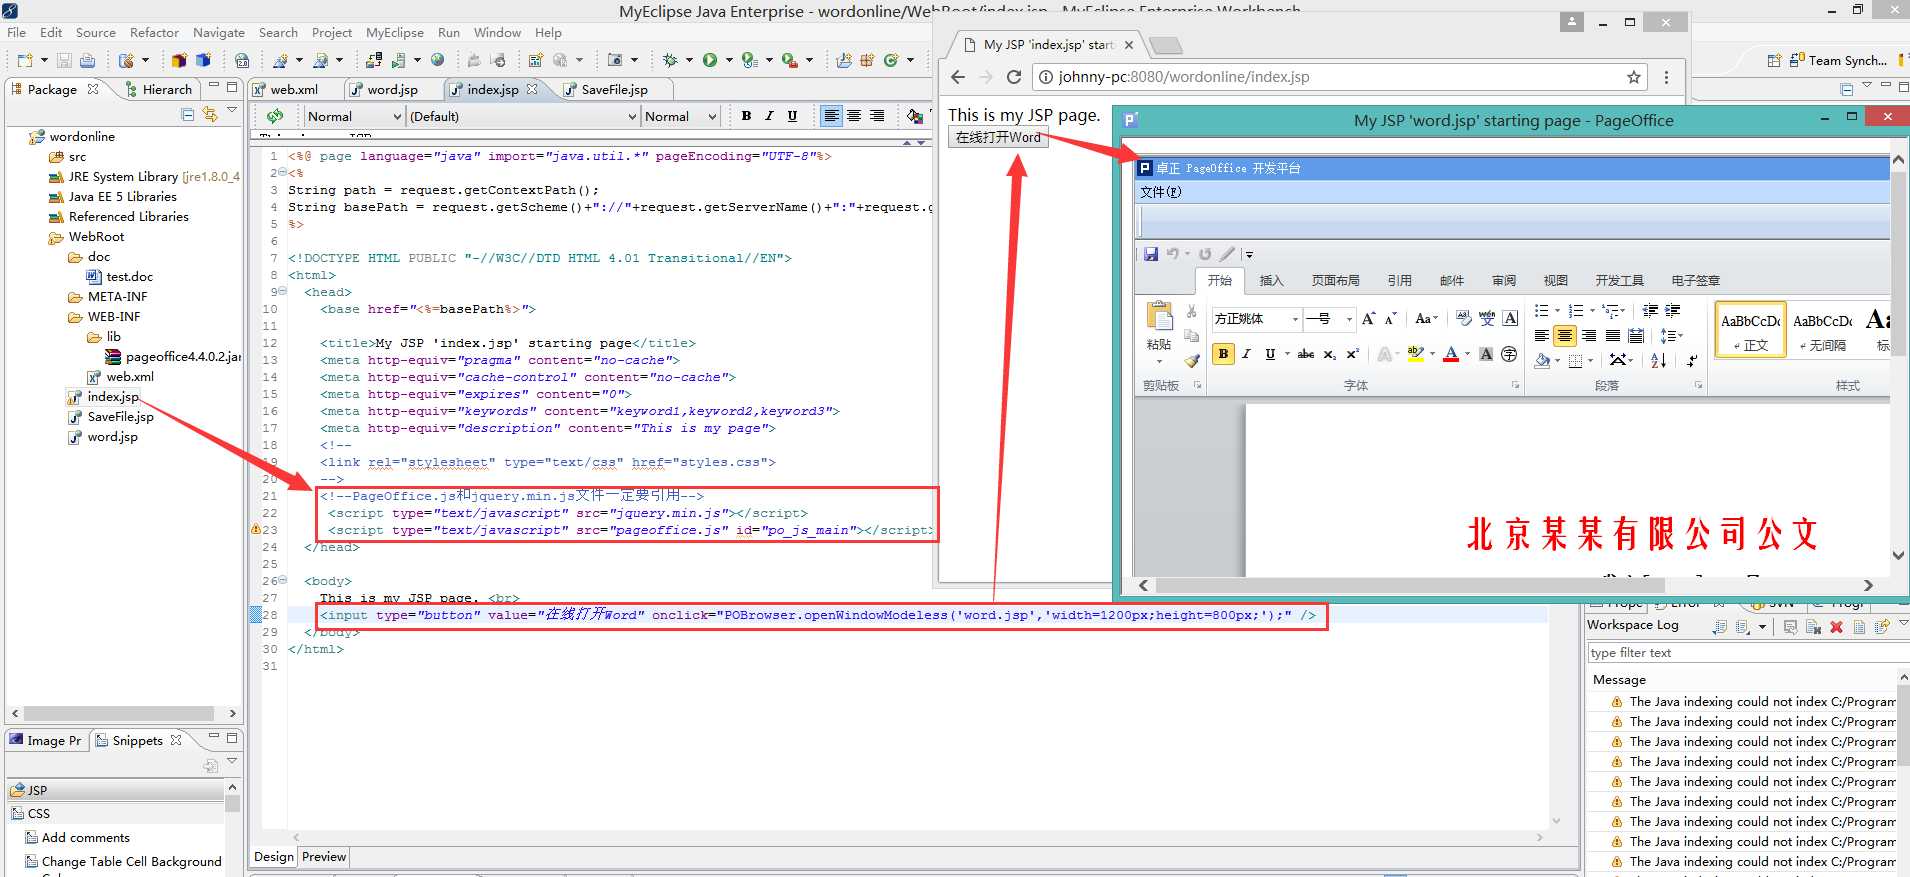This screenshot has width=1910, height=877.
Task: Toggle center paragraph alignment in Word ribbon
Action: 1565,336
